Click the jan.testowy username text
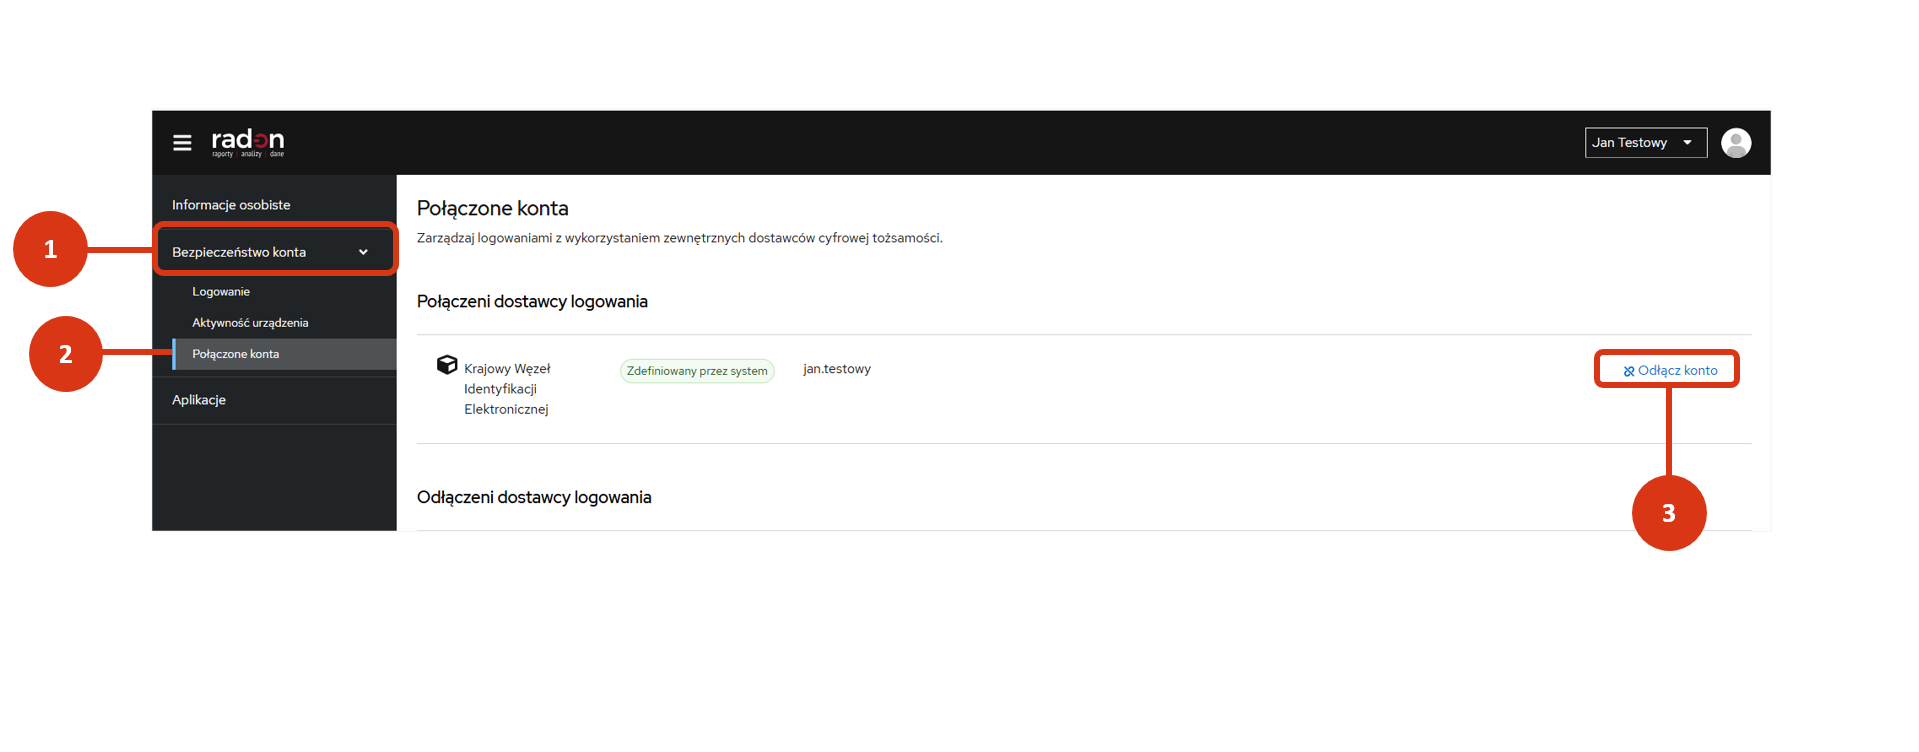This screenshot has width=1919, height=752. pos(837,369)
